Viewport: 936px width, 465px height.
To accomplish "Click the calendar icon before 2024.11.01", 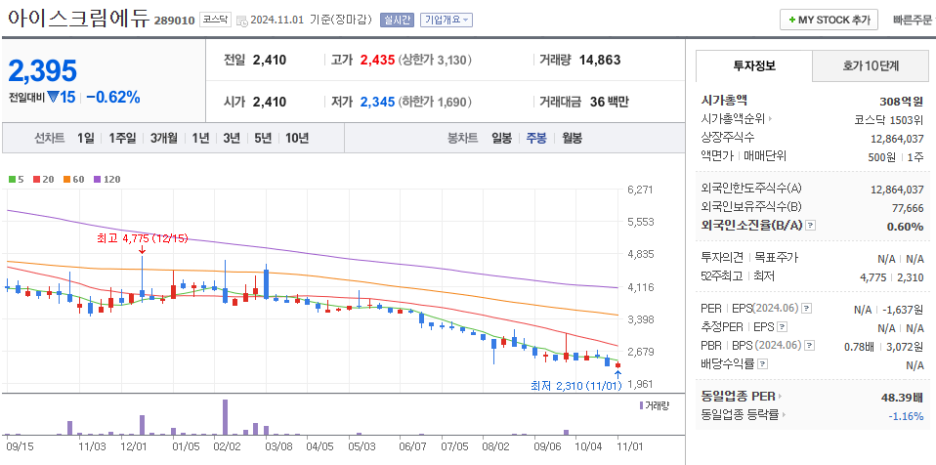I will coord(242,20).
